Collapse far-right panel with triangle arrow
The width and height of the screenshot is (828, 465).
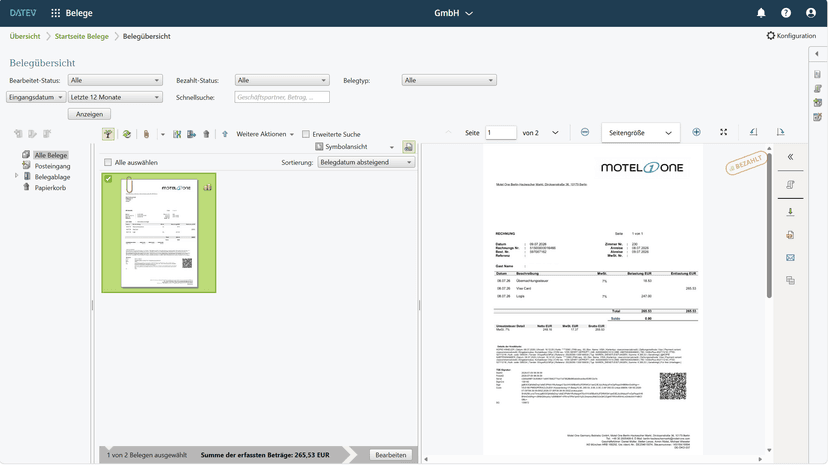point(817,54)
